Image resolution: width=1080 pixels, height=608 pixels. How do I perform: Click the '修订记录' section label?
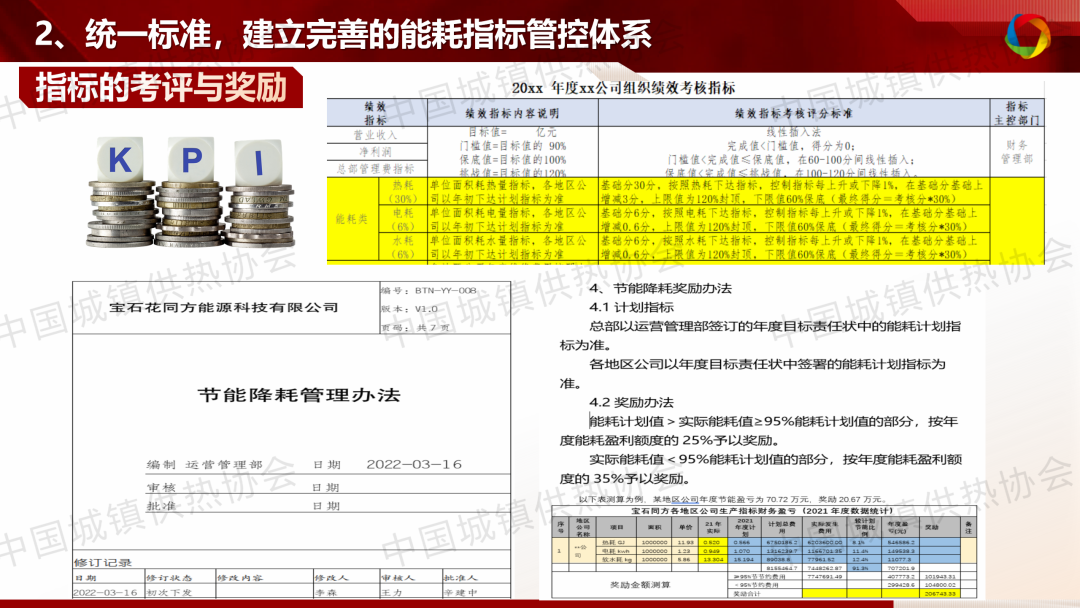tap(104, 563)
